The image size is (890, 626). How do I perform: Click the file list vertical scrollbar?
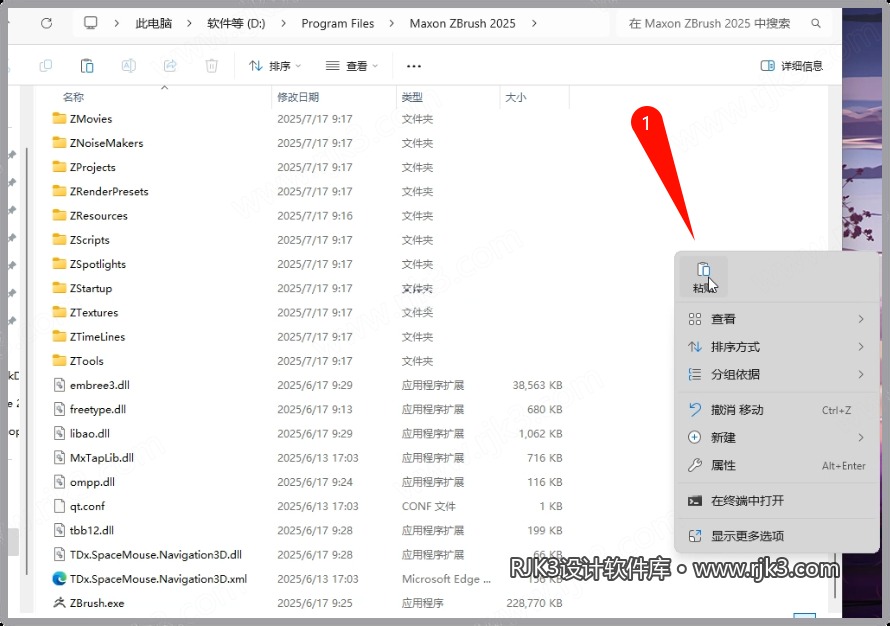tap(834, 573)
